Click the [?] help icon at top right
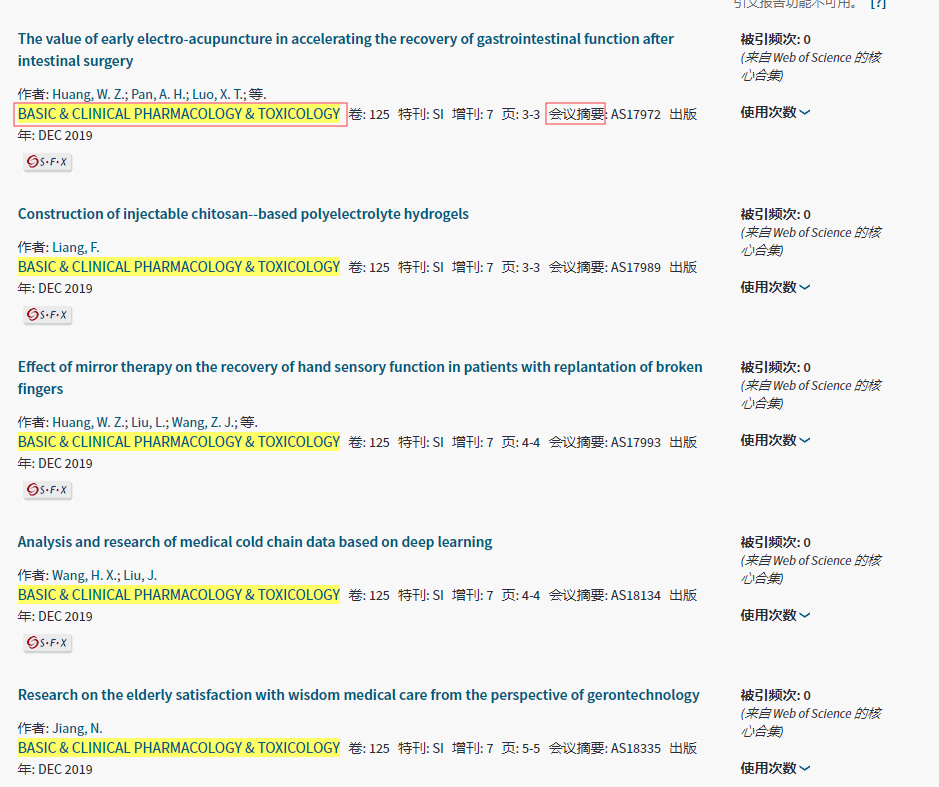Viewport: 939px width, 787px height. click(877, 3)
